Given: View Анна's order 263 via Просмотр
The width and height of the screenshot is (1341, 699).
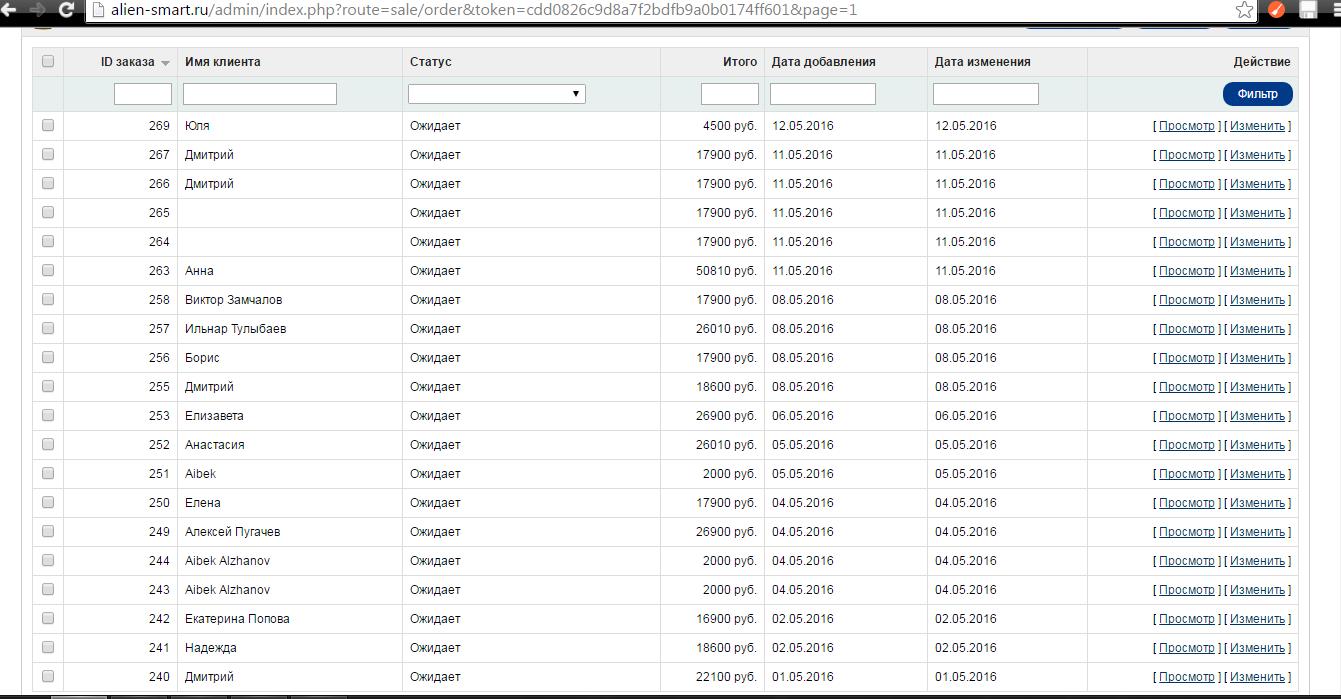Looking at the screenshot, I should (1186, 271).
